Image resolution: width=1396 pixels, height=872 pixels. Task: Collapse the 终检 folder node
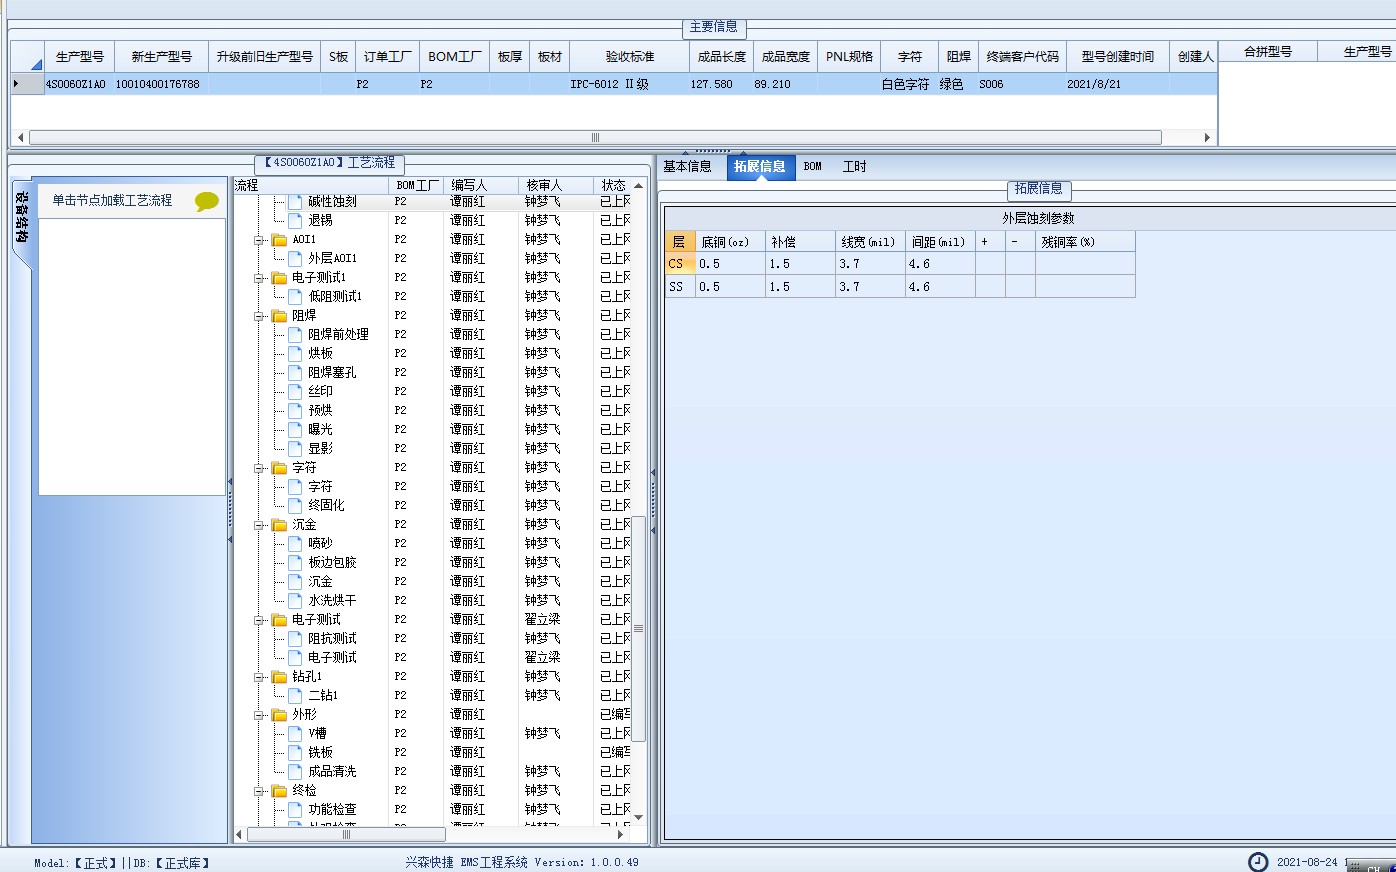coord(259,791)
